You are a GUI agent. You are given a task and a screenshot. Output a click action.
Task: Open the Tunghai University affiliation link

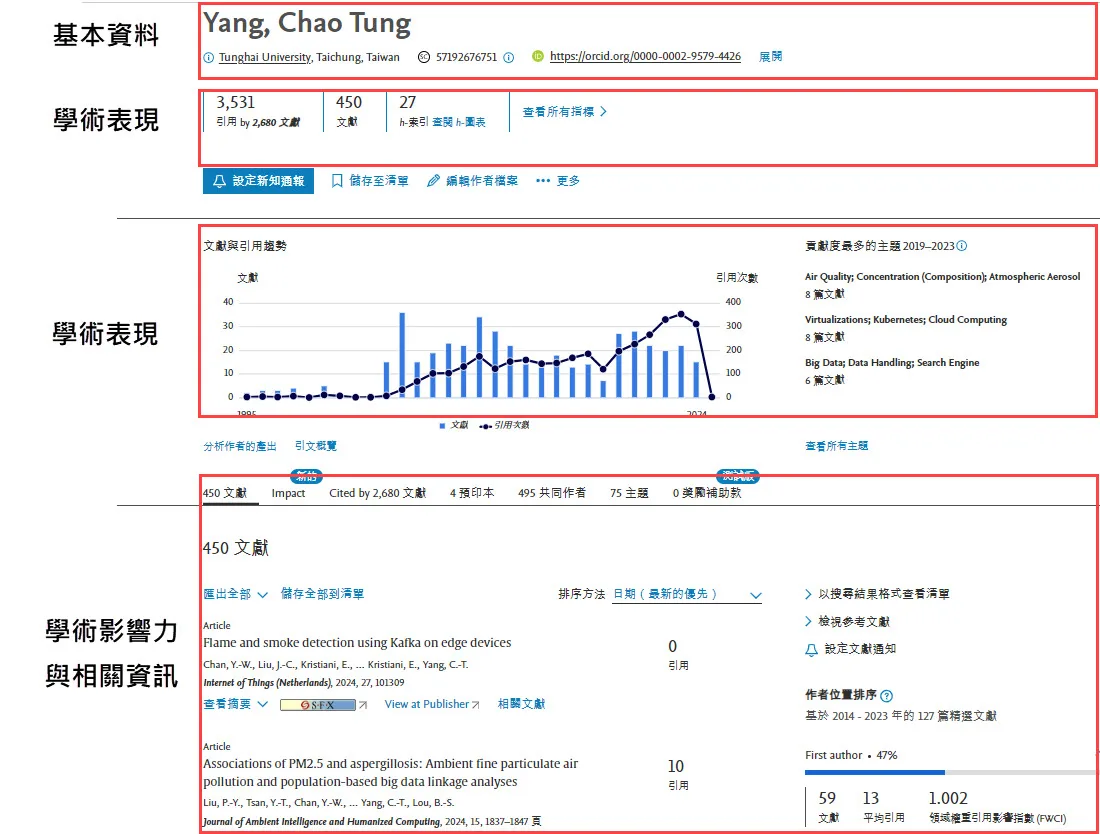[264, 58]
